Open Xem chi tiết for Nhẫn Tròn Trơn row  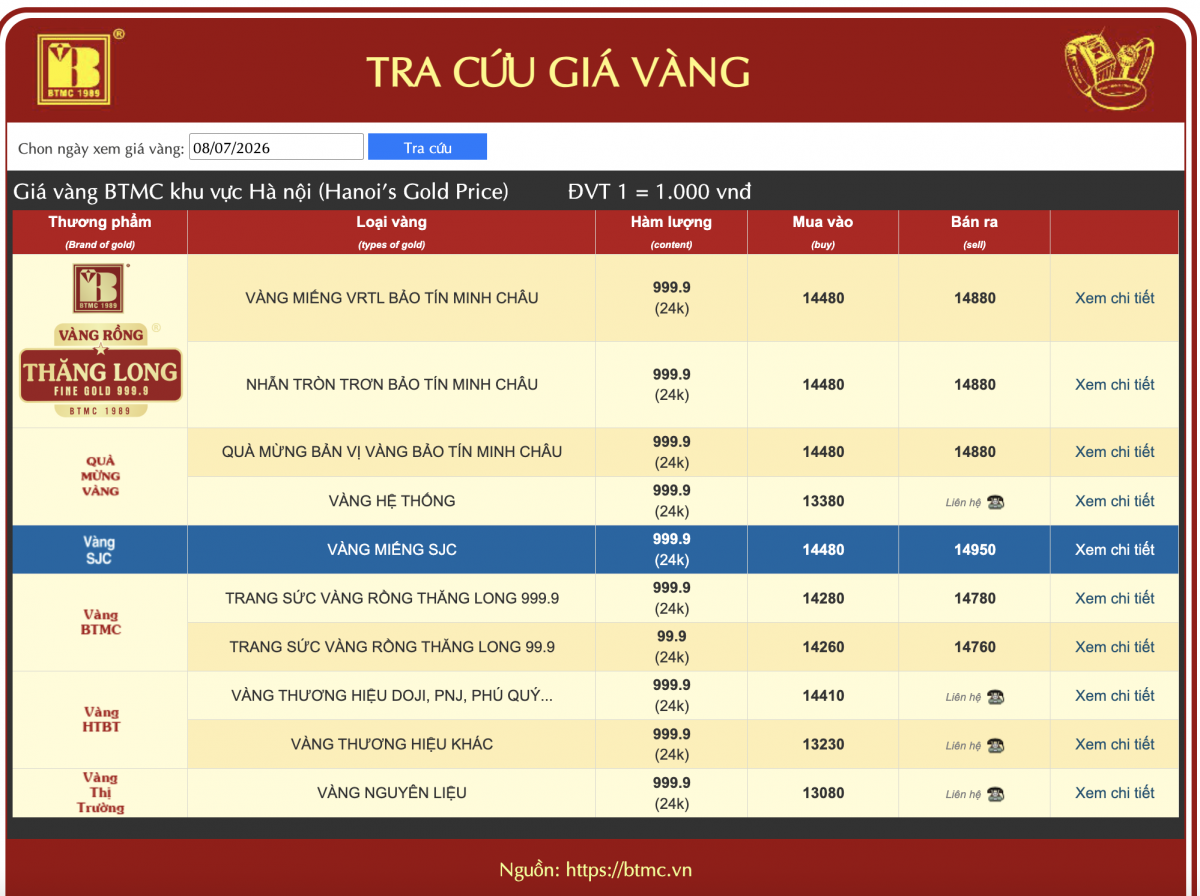(x=1114, y=384)
